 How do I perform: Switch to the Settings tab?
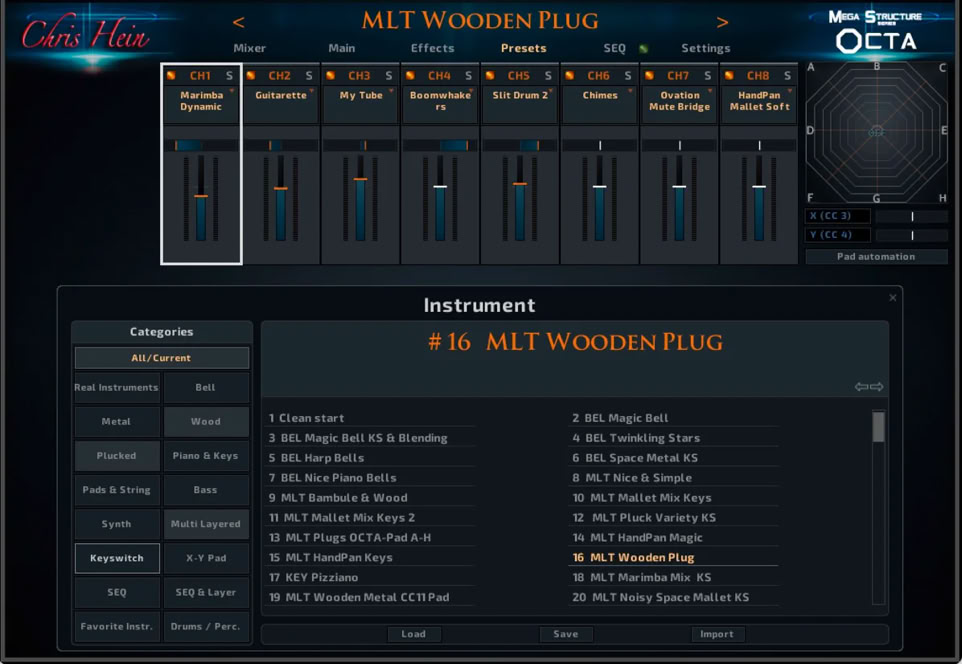706,48
